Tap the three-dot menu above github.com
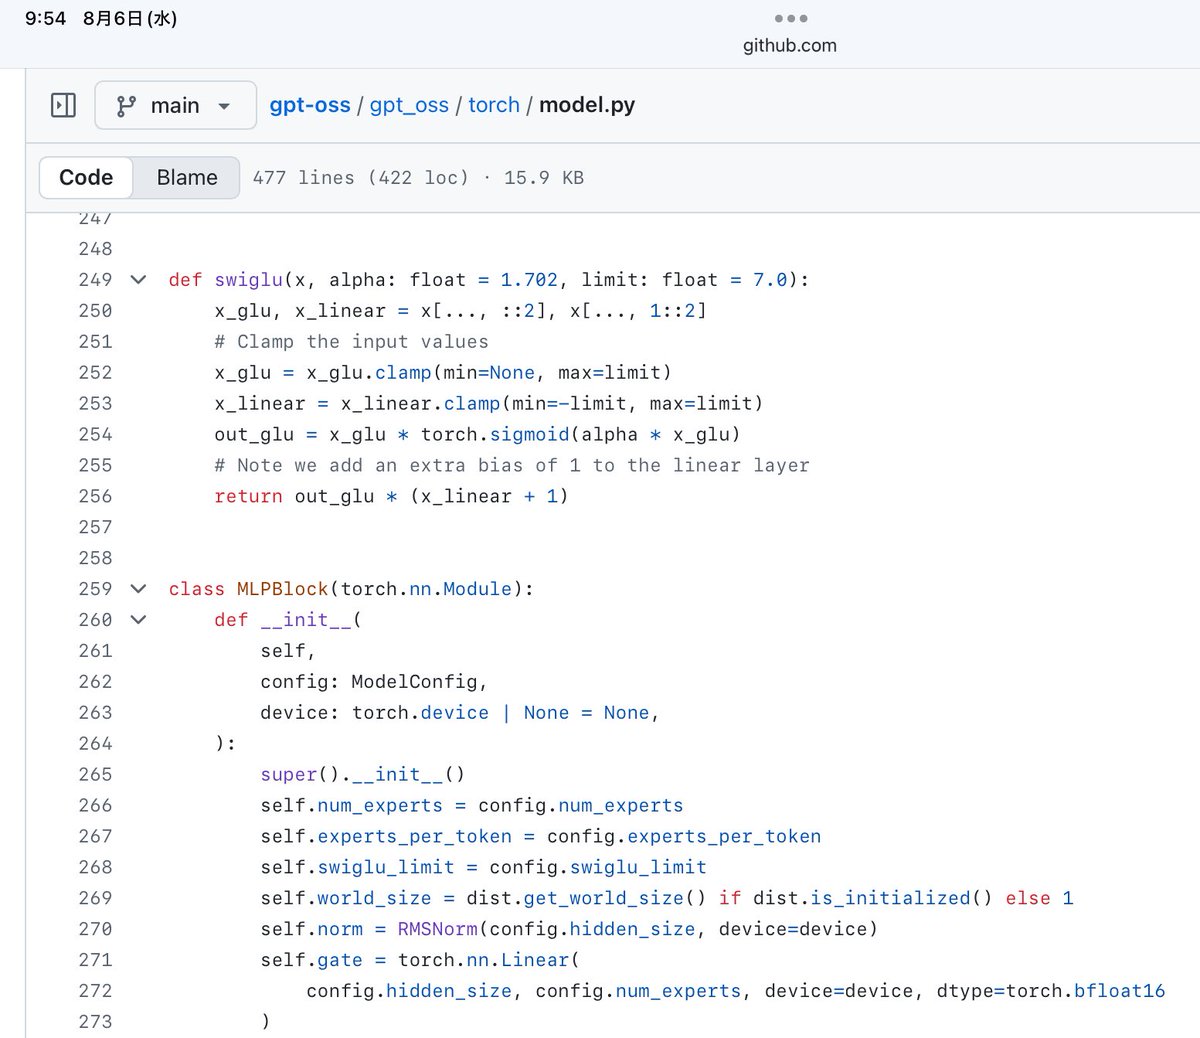 [790, 18]
